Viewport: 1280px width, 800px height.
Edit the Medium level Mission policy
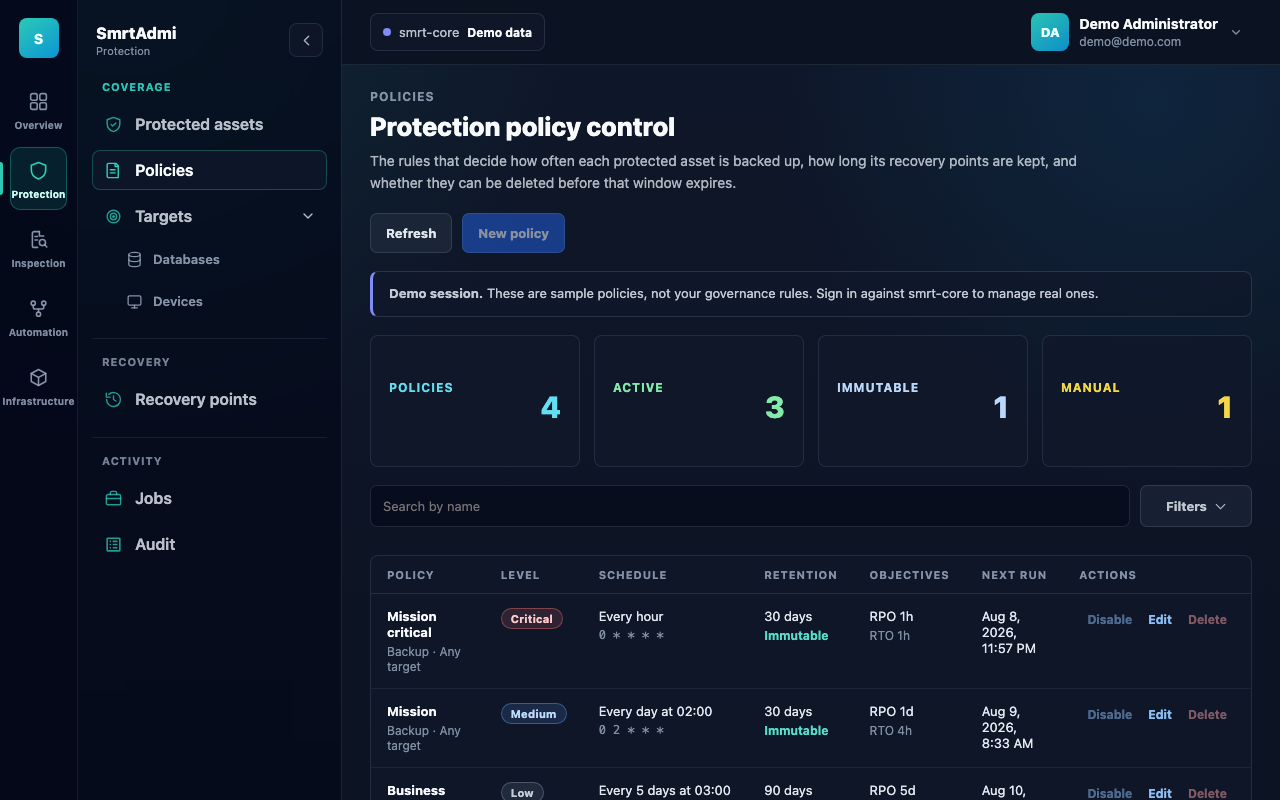[x=1160, y=715]
